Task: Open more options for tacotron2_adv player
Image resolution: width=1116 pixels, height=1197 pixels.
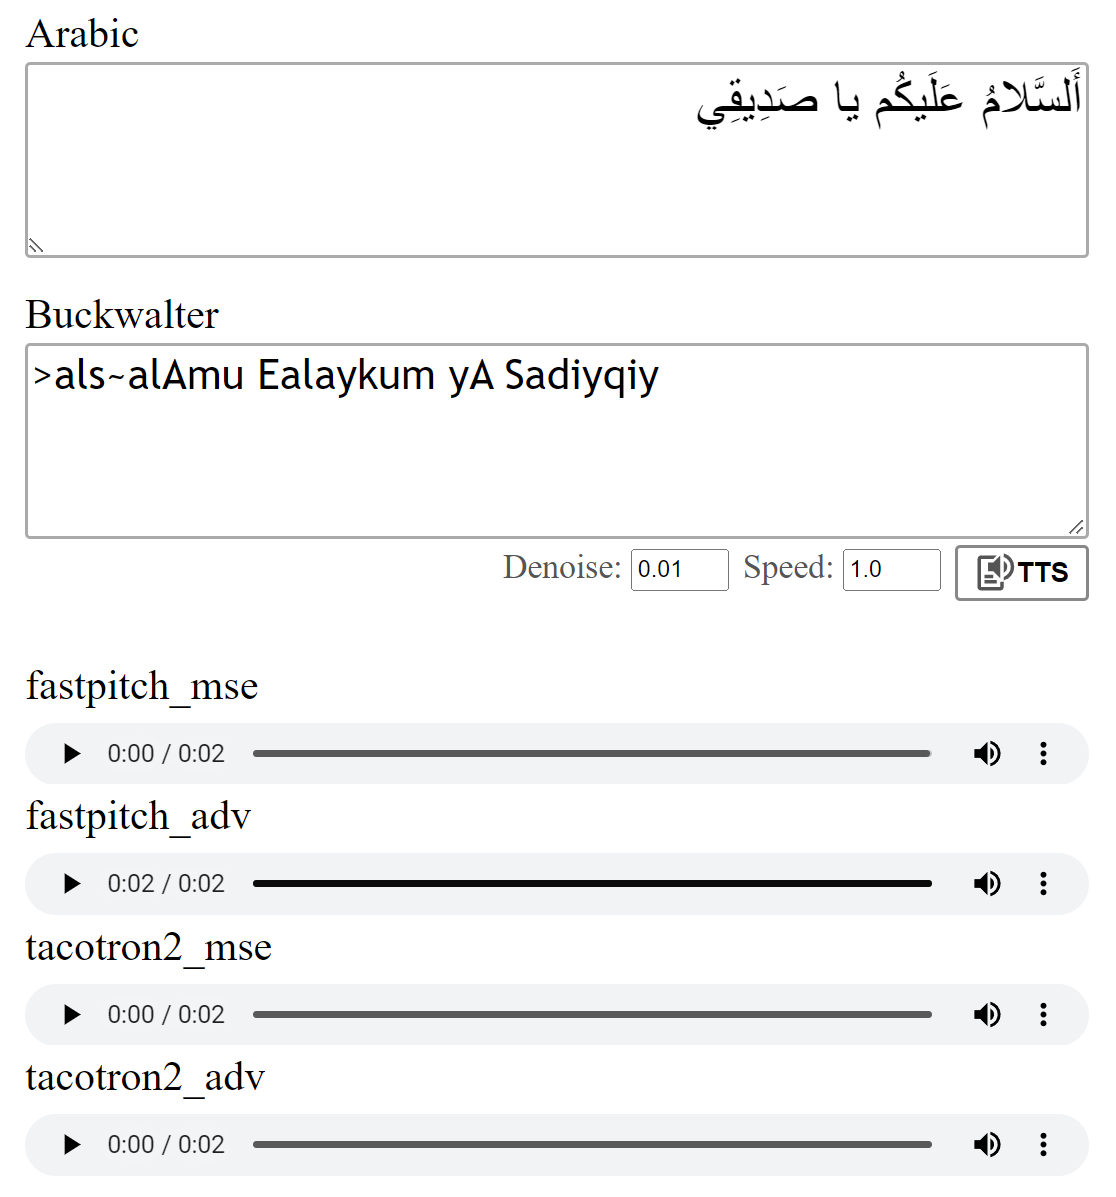Action: click(1043, 1145)
